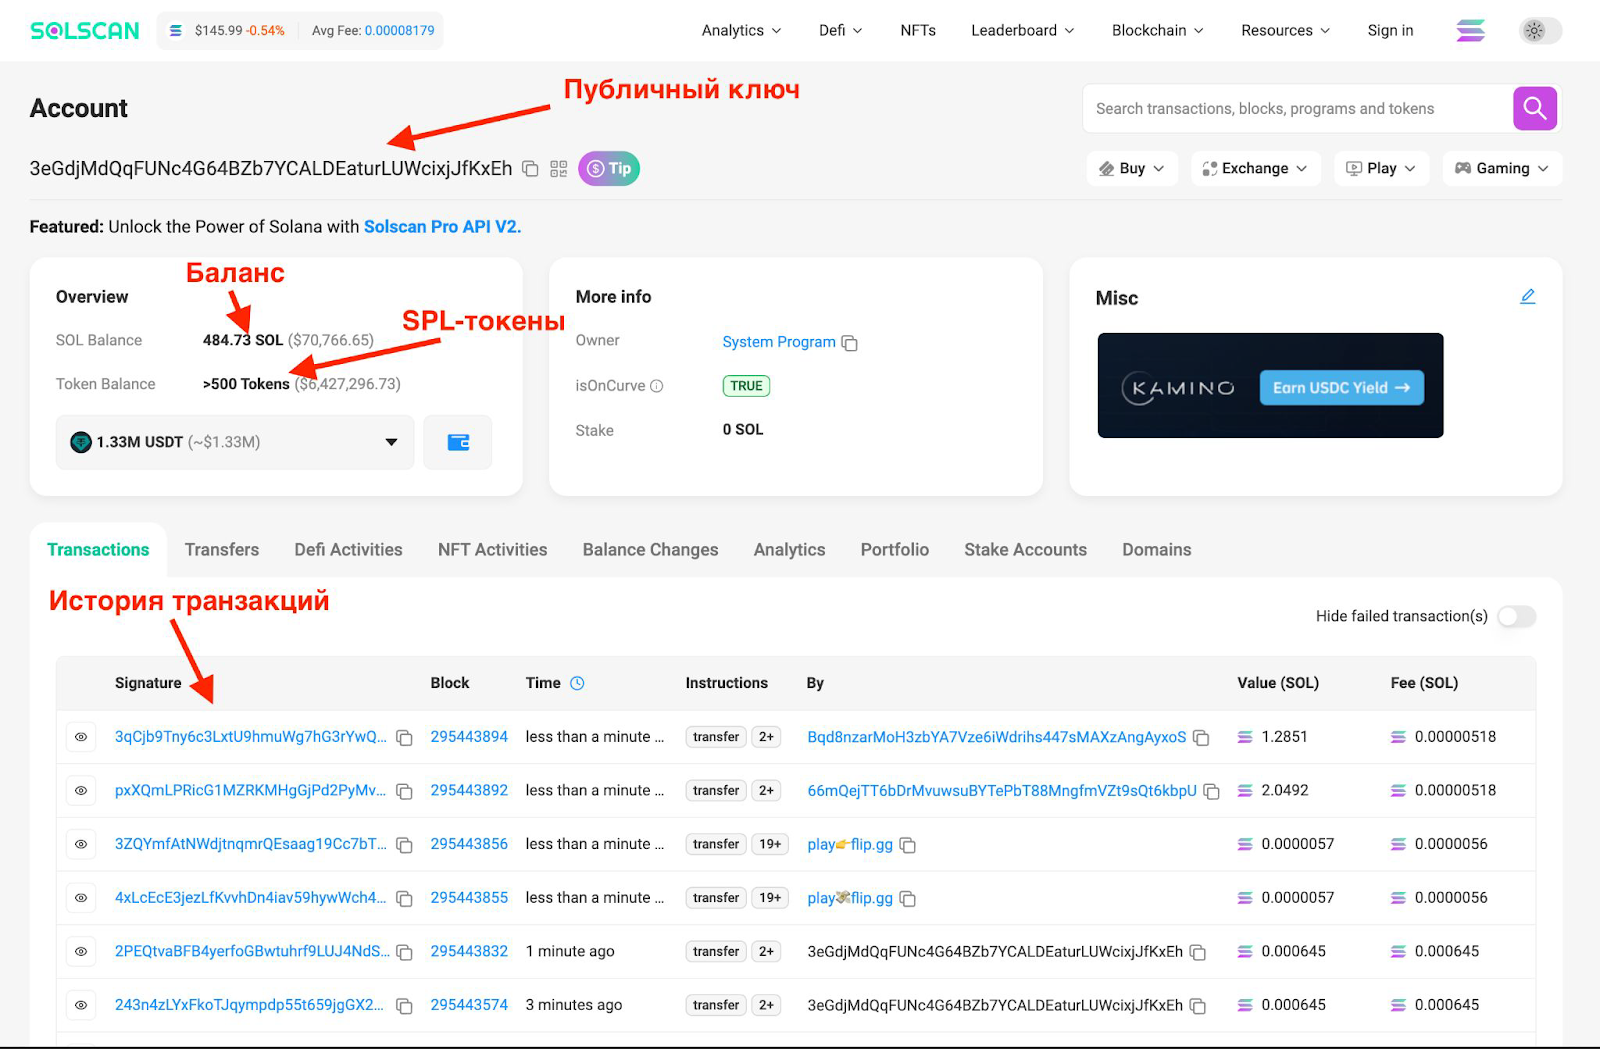Image resolution: width=1600 pixels, height=1049 pixels.
Task: Switch to the Balance Changes tab
Action: tap(651, 550)
